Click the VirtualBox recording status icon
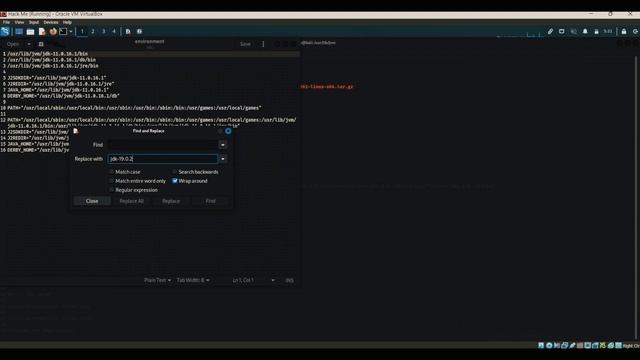 coord(596,345)
